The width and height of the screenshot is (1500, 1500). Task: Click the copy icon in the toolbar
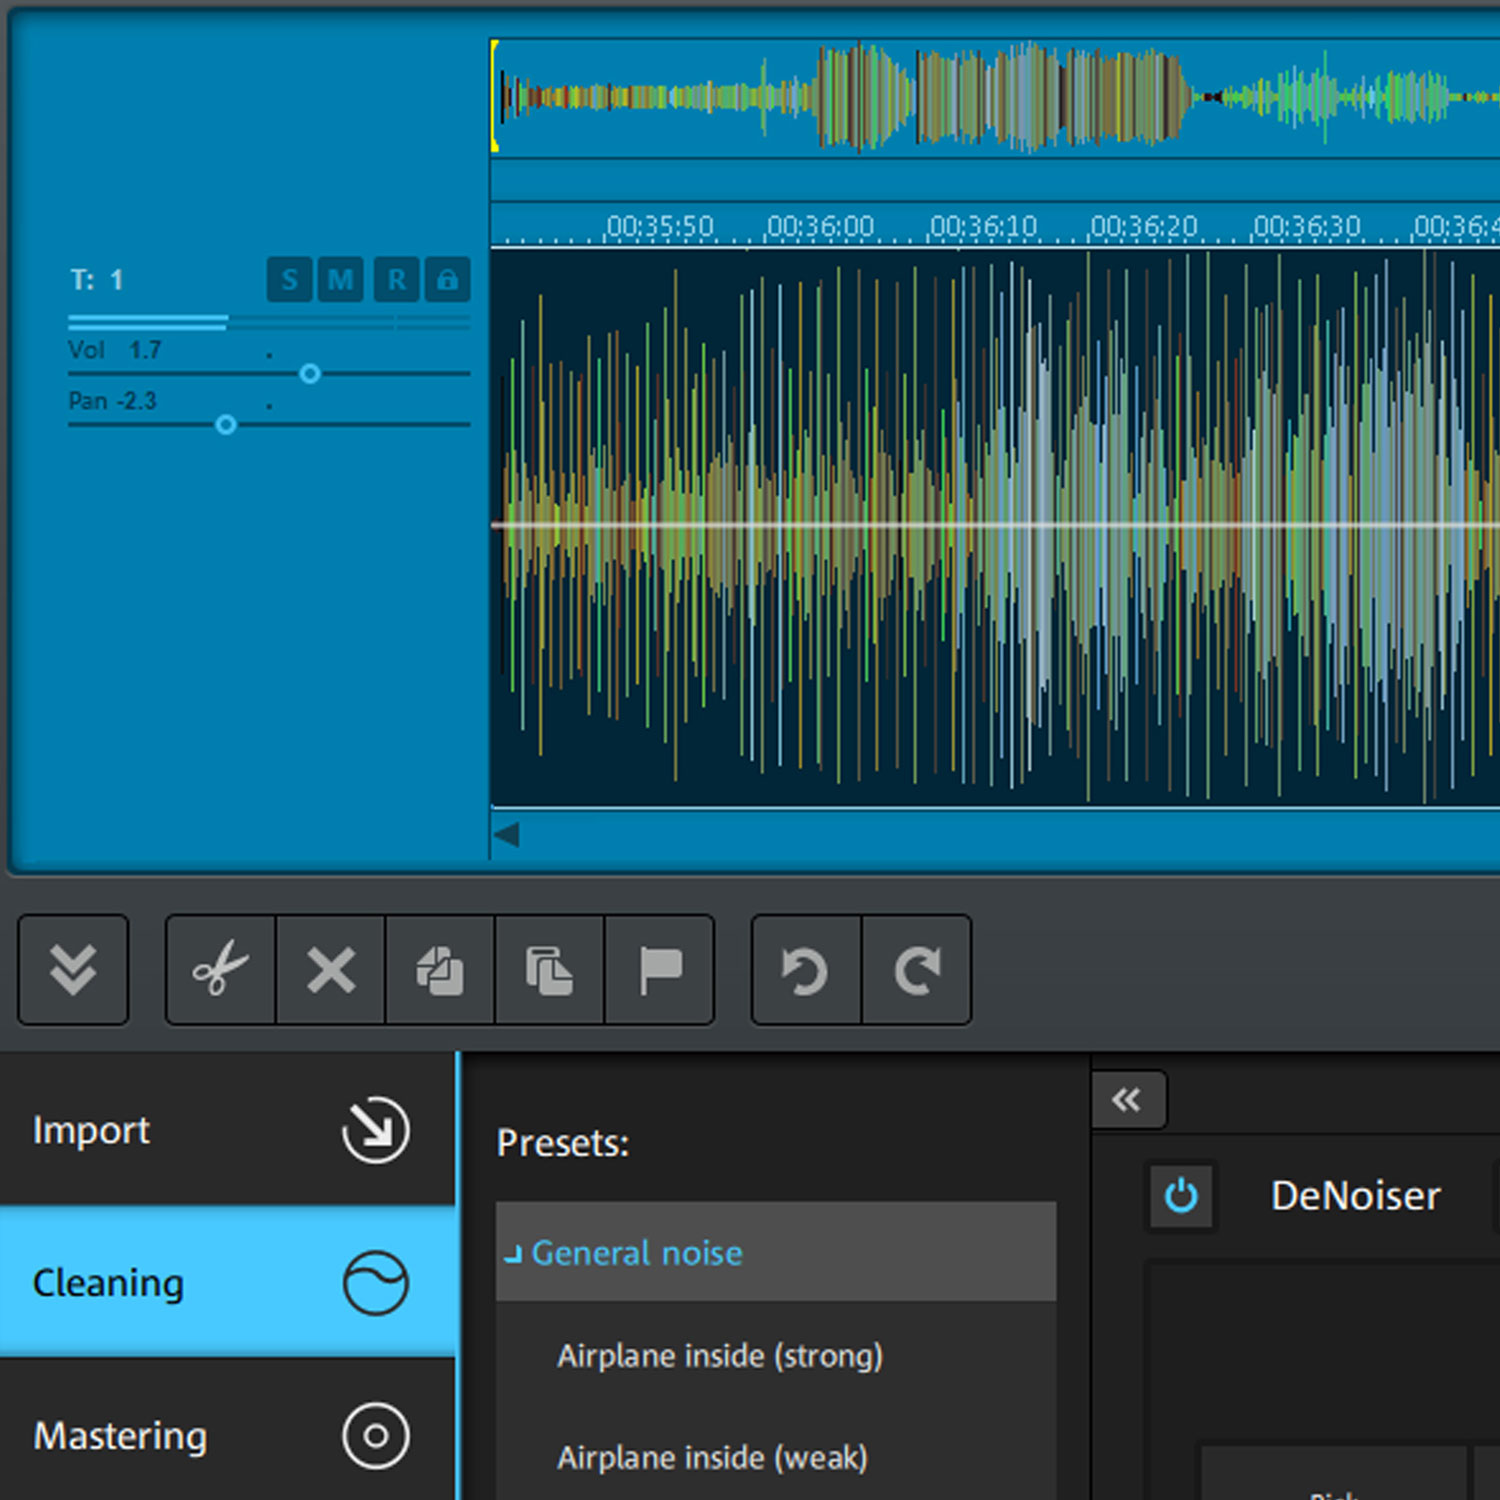pyautogui.click(x=439, y=970)
